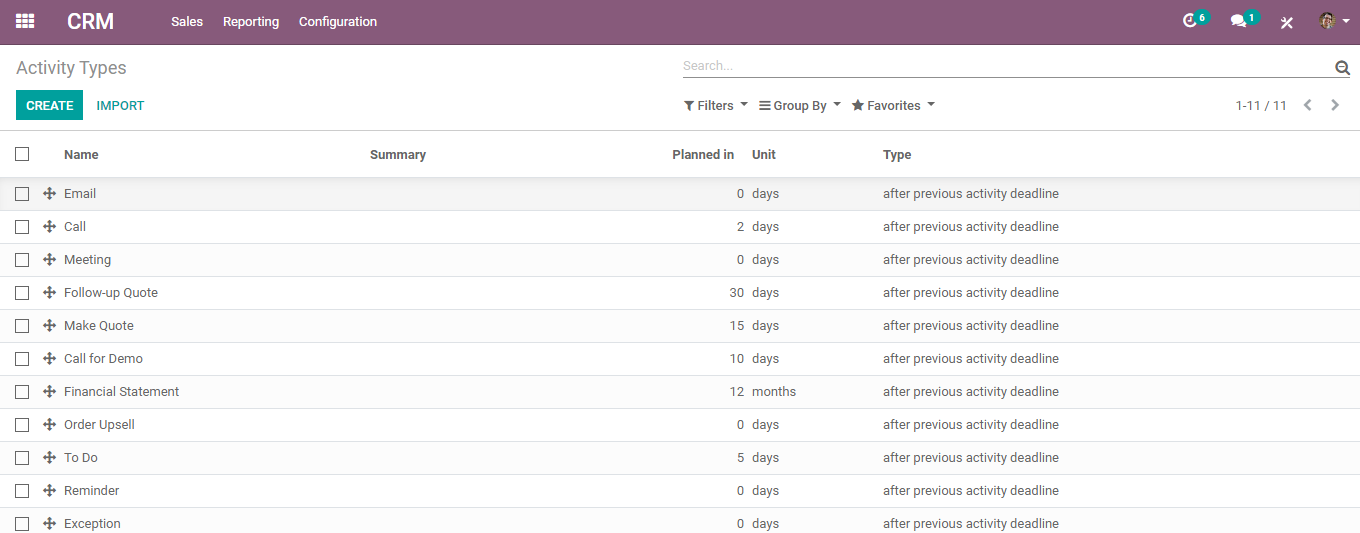Open the messages chat bubble icon
The image size is (1360, 533).
(1243, 20)
